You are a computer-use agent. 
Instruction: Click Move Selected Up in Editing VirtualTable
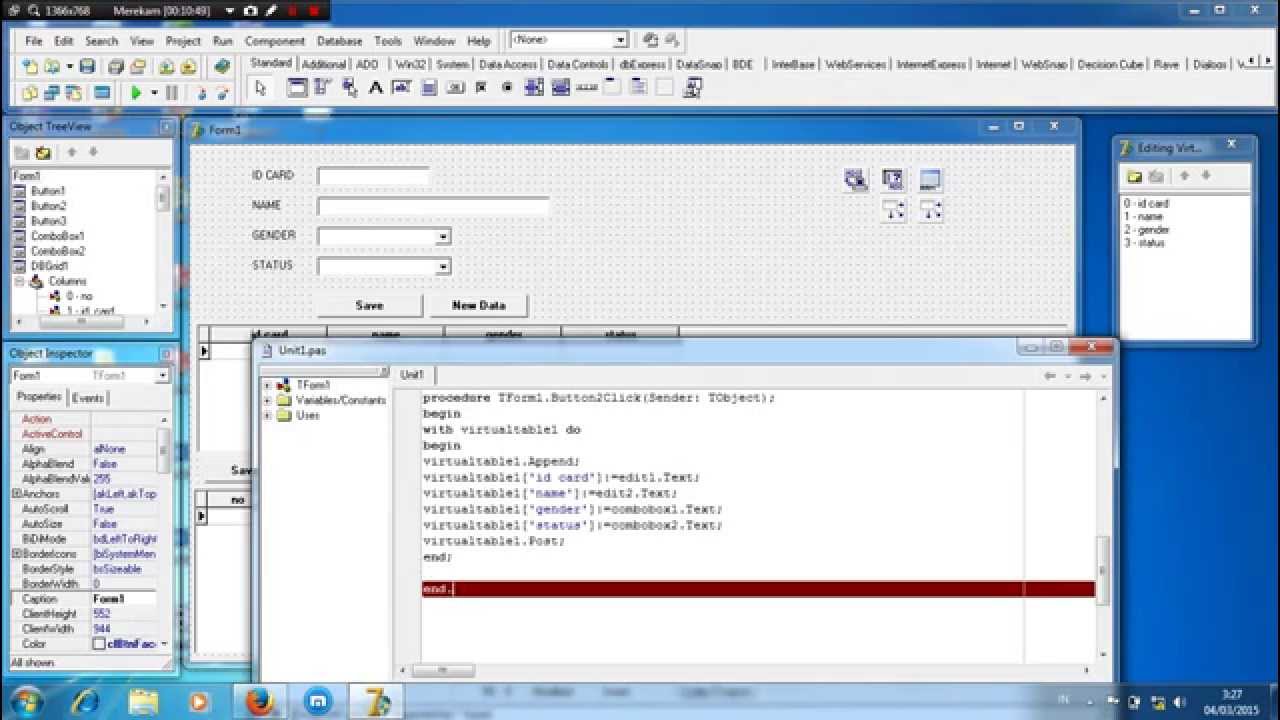[x=1184, y=176]
